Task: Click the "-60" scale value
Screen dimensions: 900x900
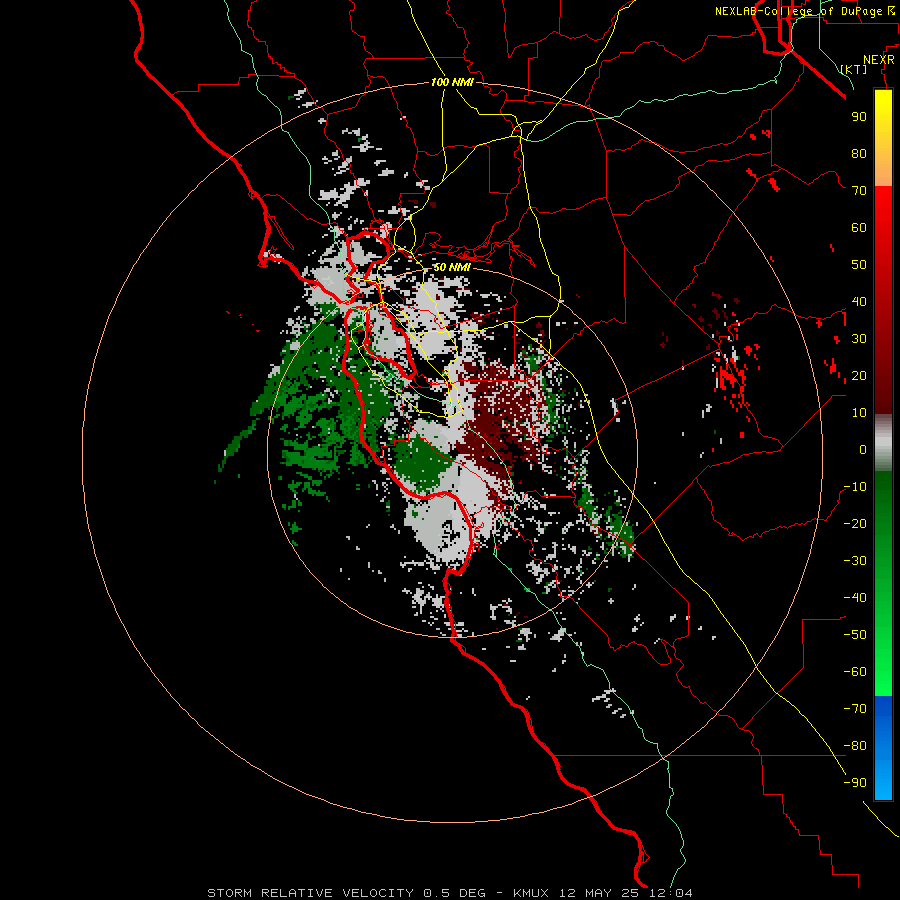Action: pos(855,672)
